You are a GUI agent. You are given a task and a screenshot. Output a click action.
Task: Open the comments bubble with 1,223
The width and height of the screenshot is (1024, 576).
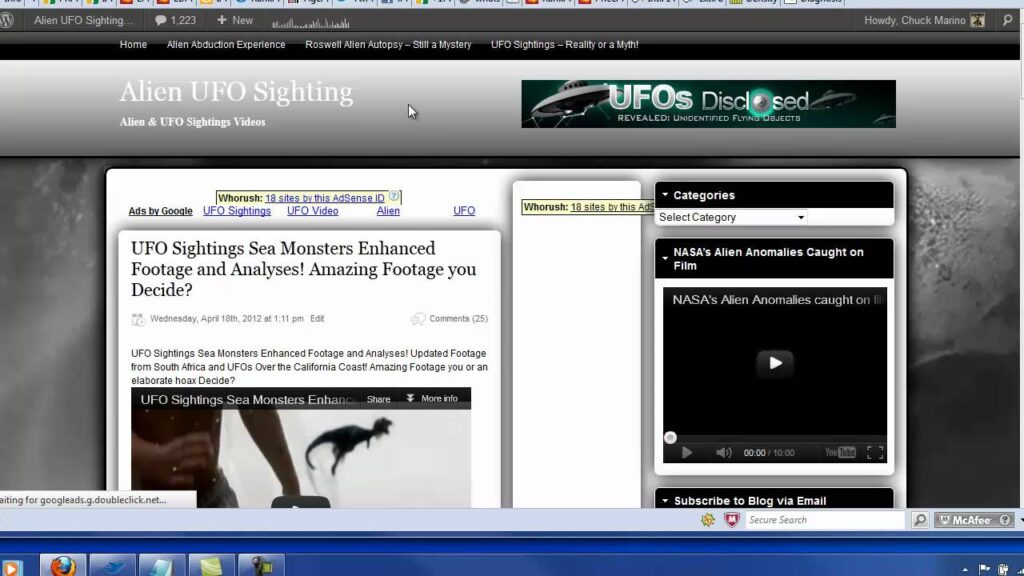175,20
